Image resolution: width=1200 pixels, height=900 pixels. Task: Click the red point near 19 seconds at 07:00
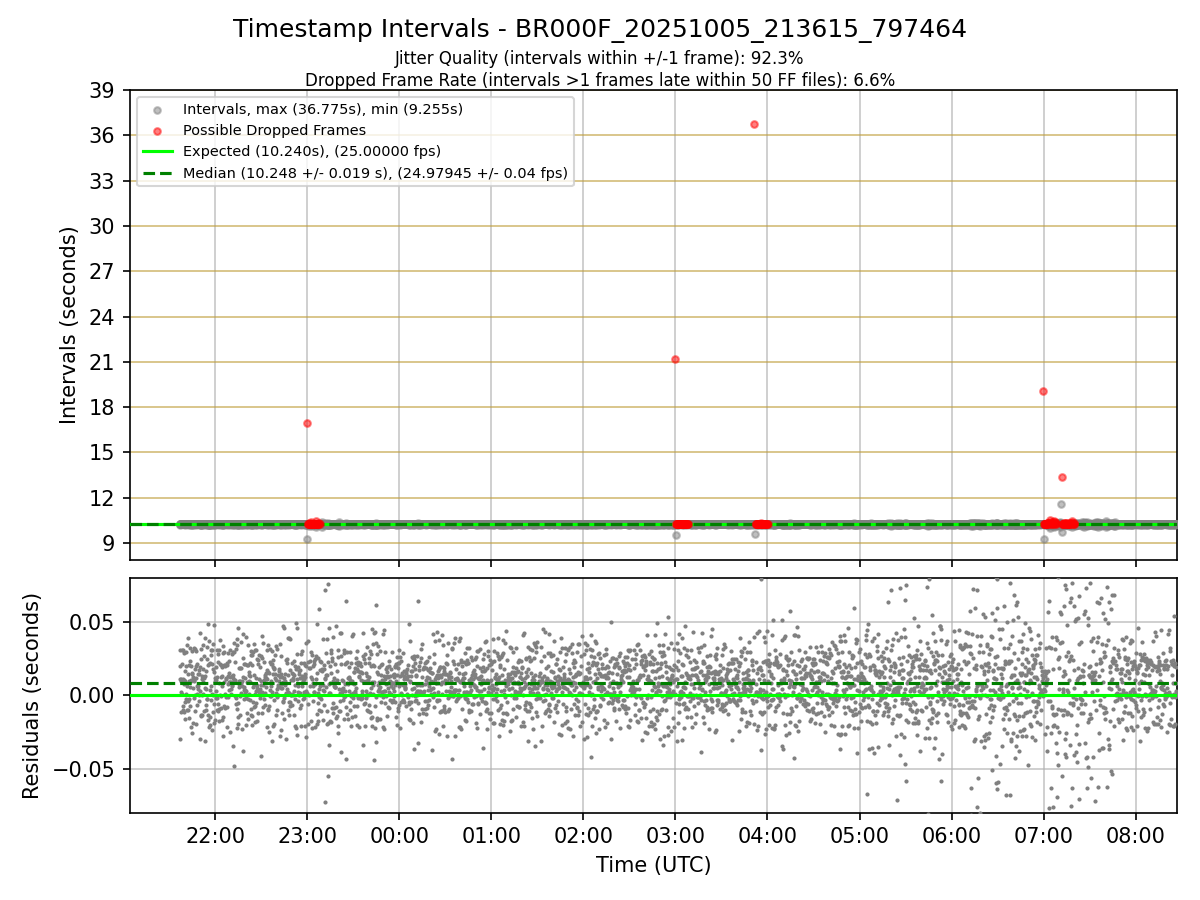(x=1043, y=391)
